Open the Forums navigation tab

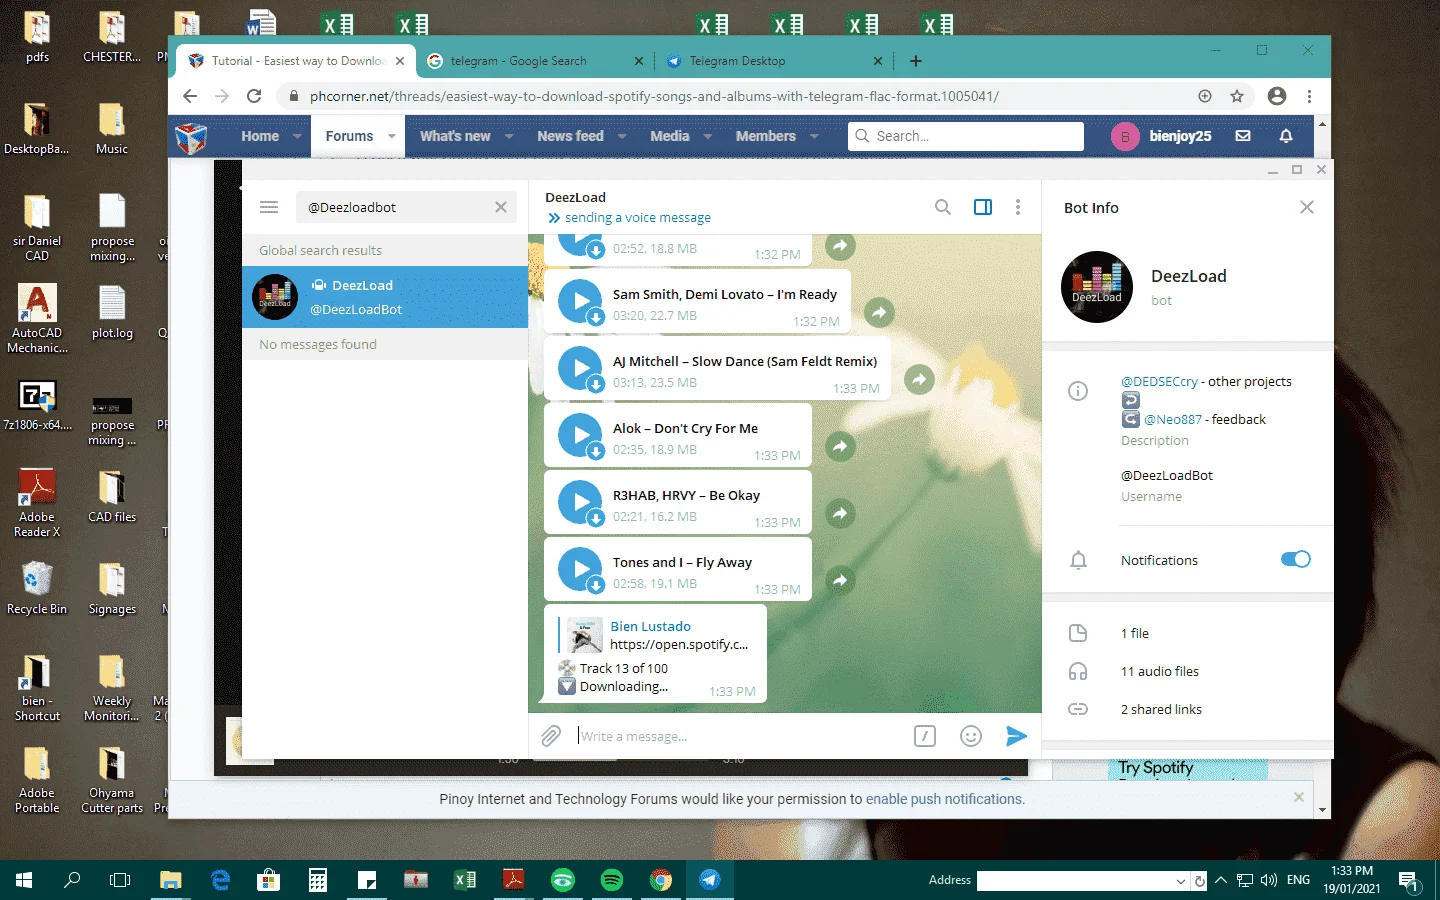coord(349,136)
